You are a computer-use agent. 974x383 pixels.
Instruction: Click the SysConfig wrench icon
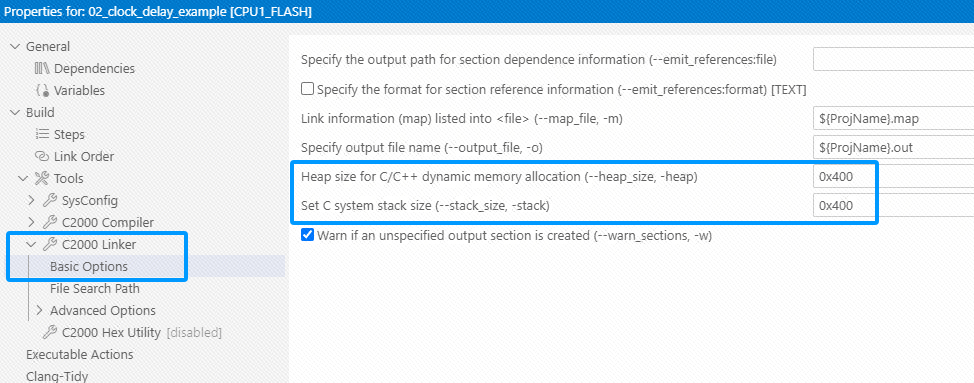coord(50,201)
